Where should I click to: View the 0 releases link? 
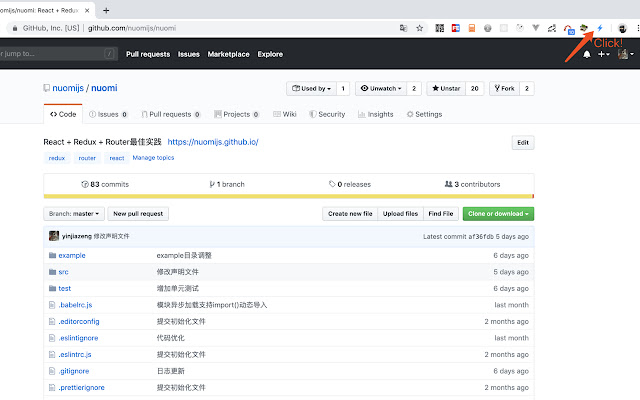point(350,184)
